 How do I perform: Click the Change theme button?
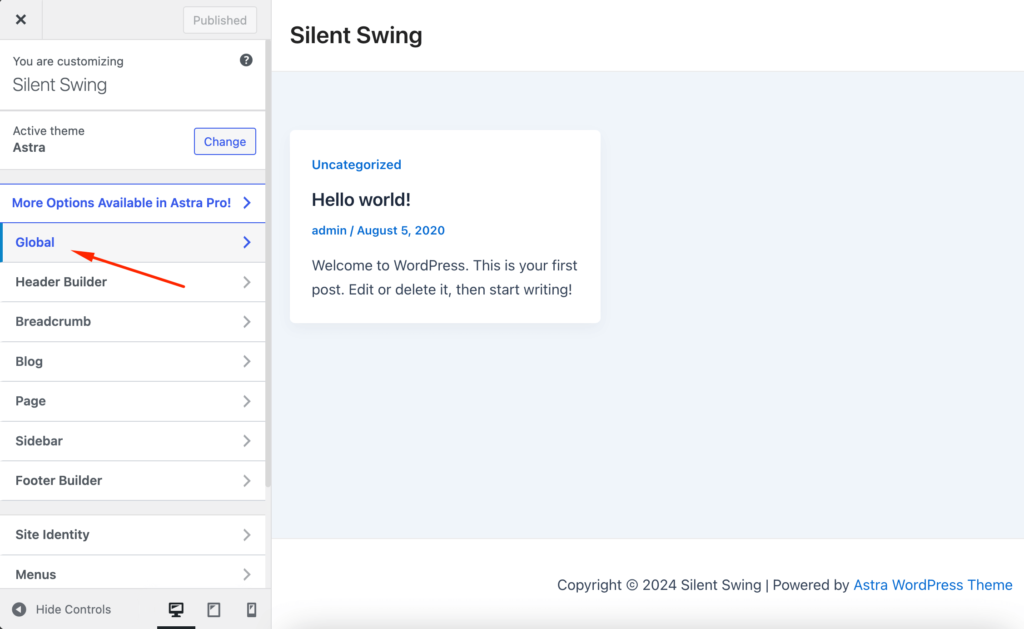(x=225, y=142)
